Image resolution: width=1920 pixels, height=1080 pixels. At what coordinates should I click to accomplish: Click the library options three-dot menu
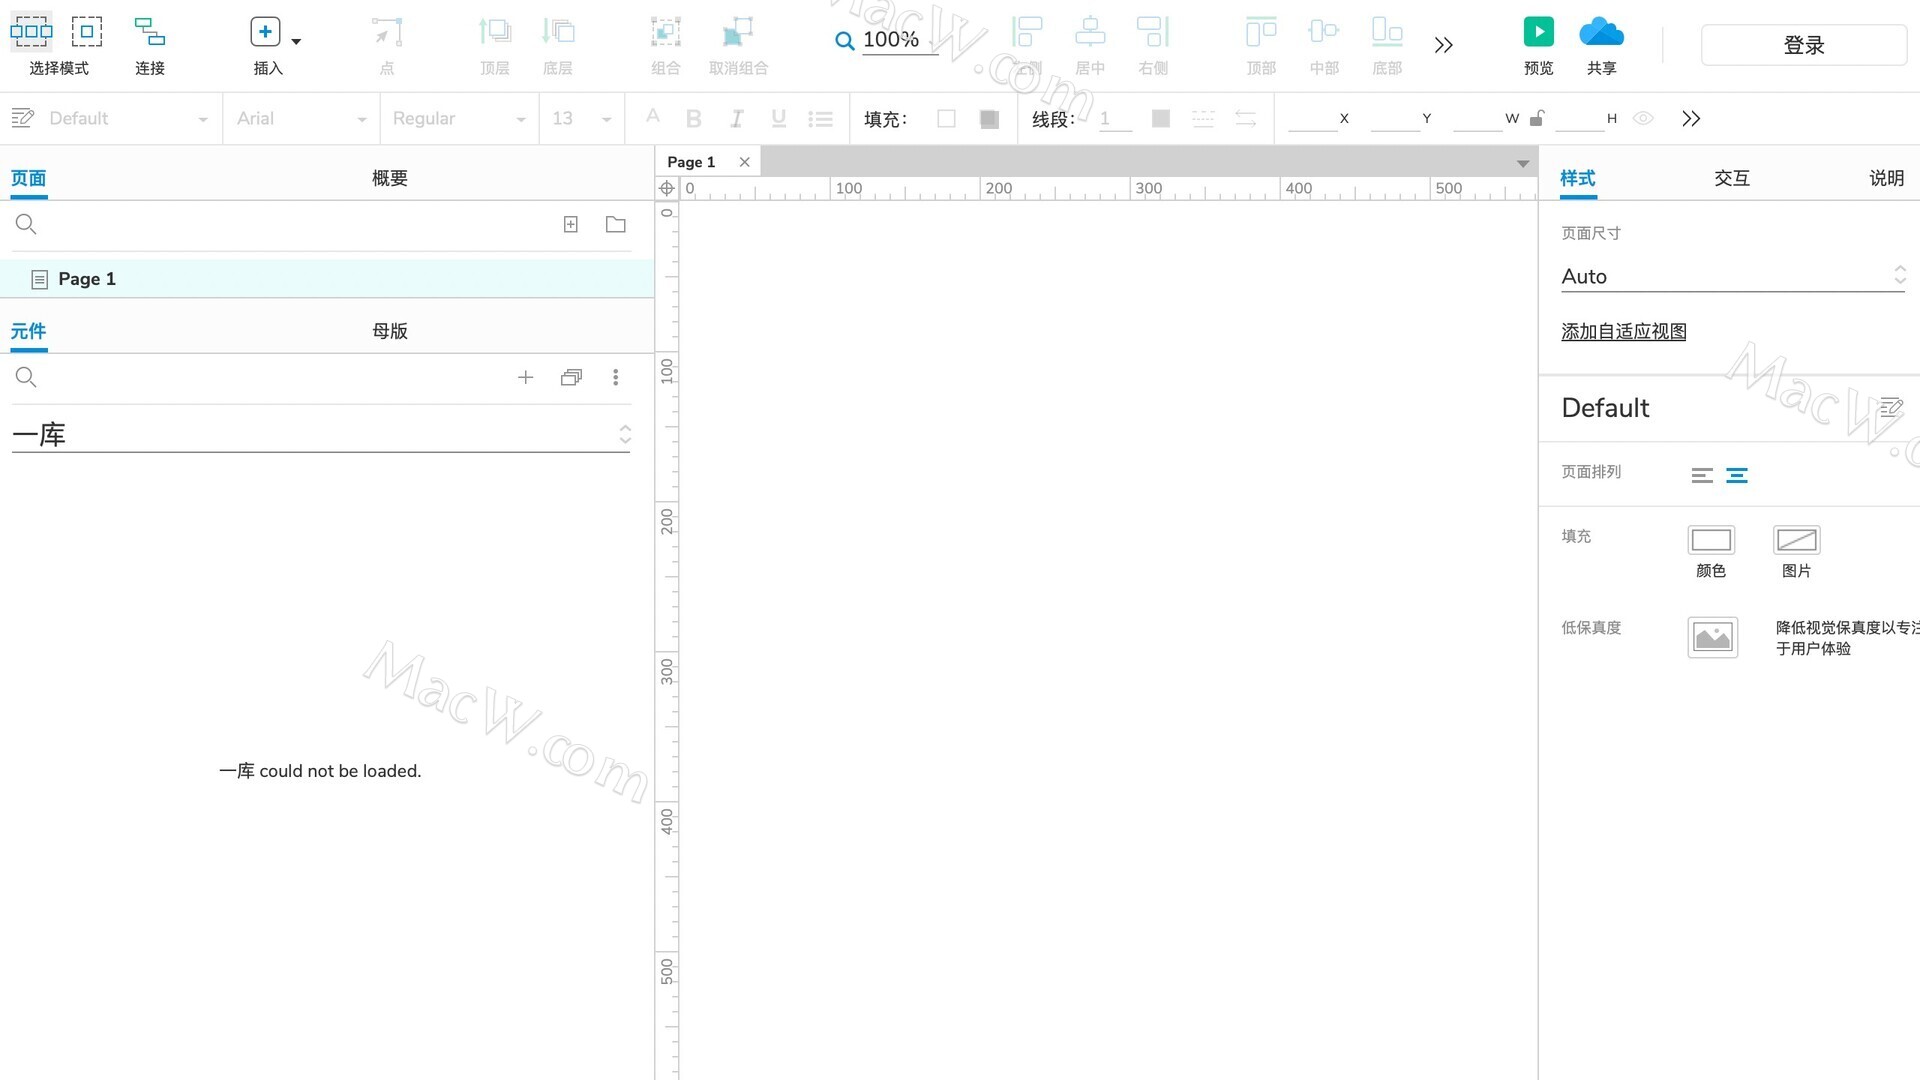click(x=616, y=377)
